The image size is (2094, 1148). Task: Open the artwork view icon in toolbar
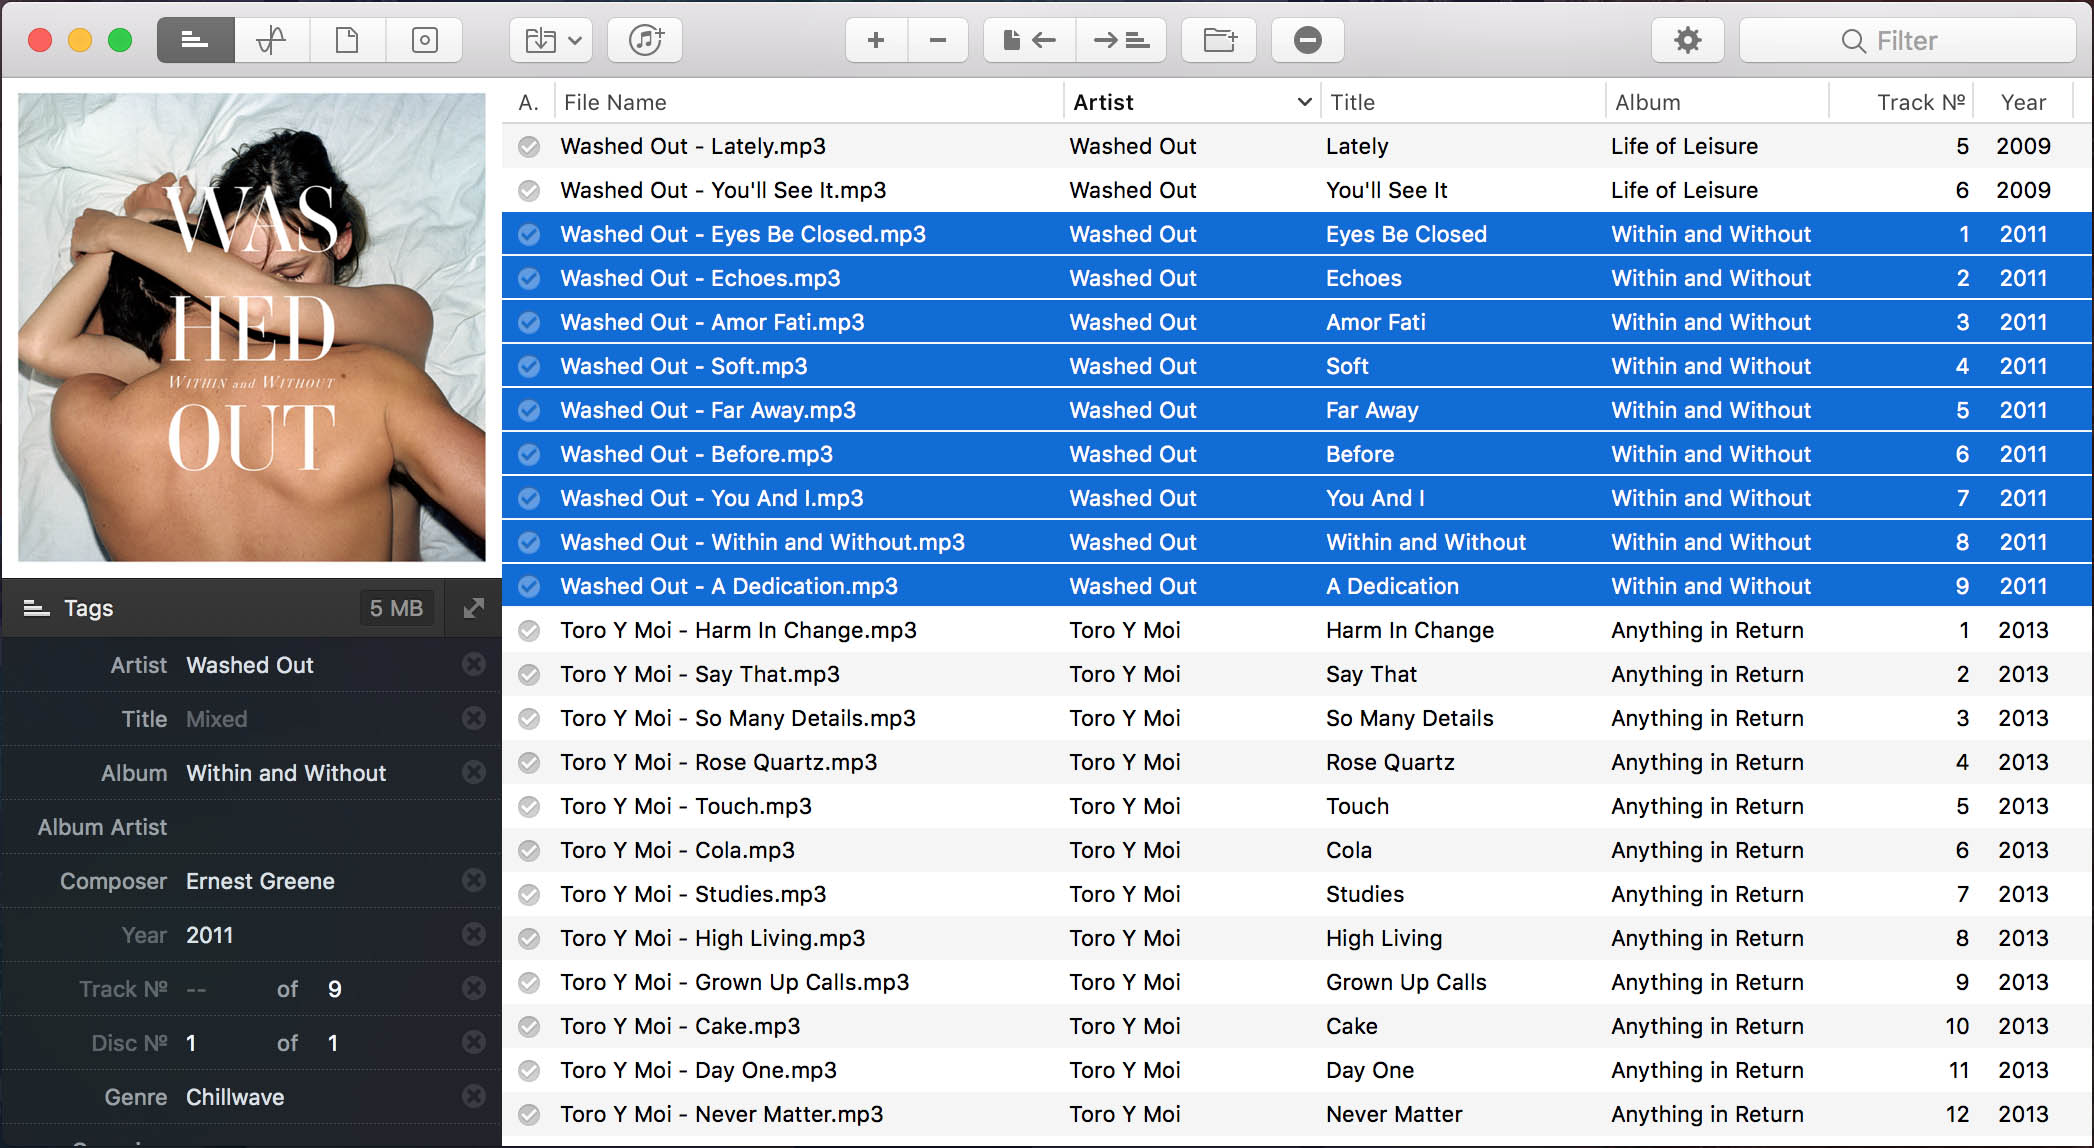(424, 40)
